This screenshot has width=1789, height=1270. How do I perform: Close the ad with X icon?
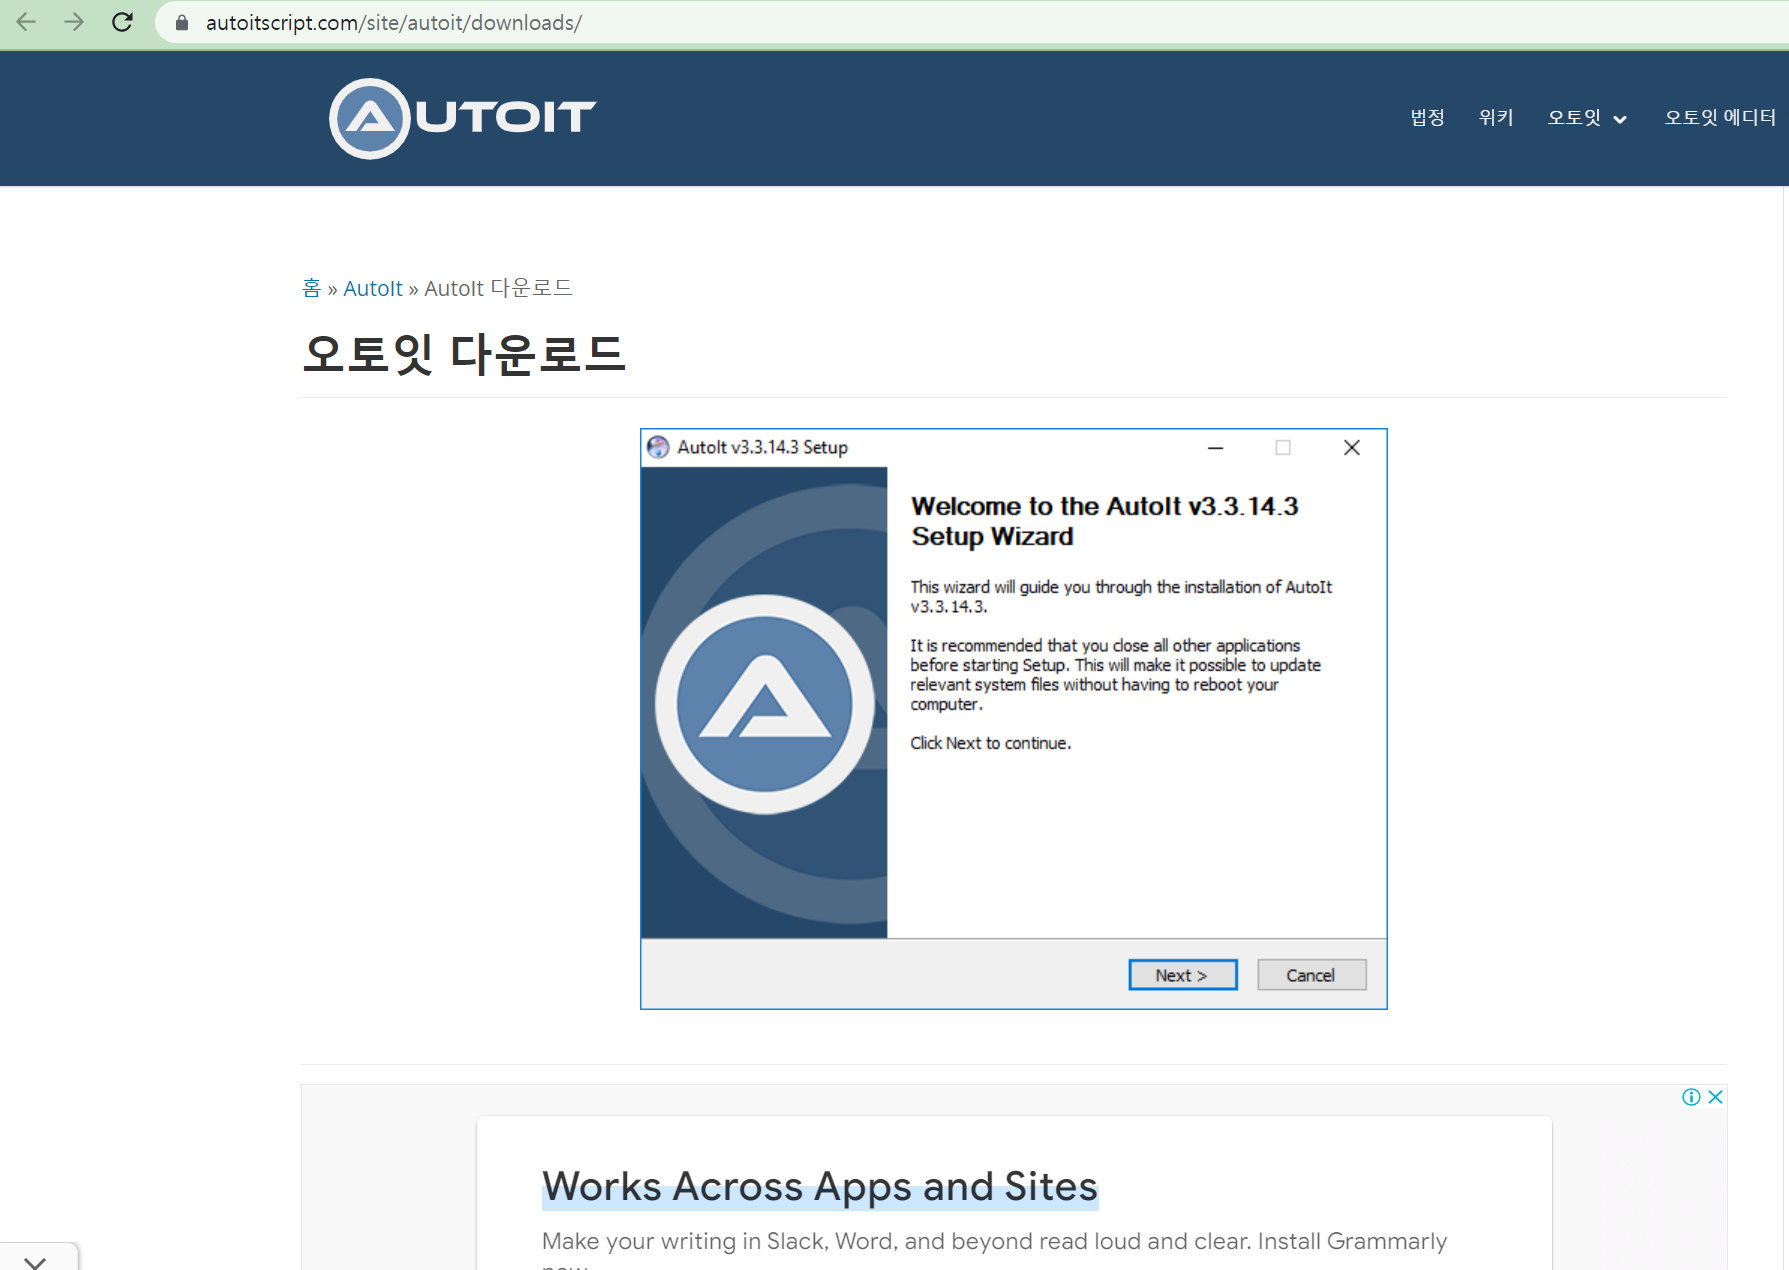[1716, 1097]
